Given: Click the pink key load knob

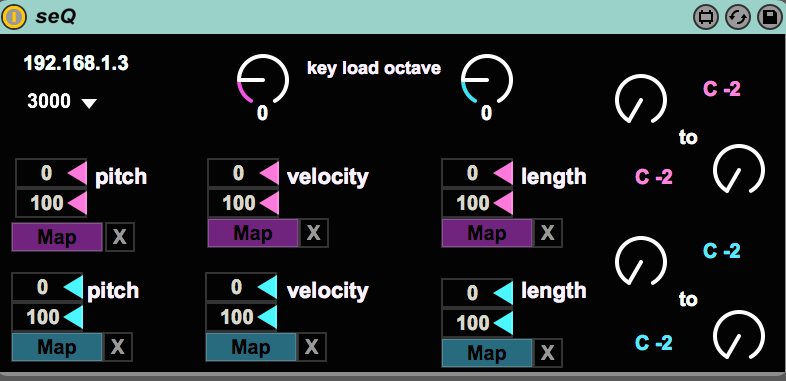Looking at the screenshot, I should tap(263, 80).
